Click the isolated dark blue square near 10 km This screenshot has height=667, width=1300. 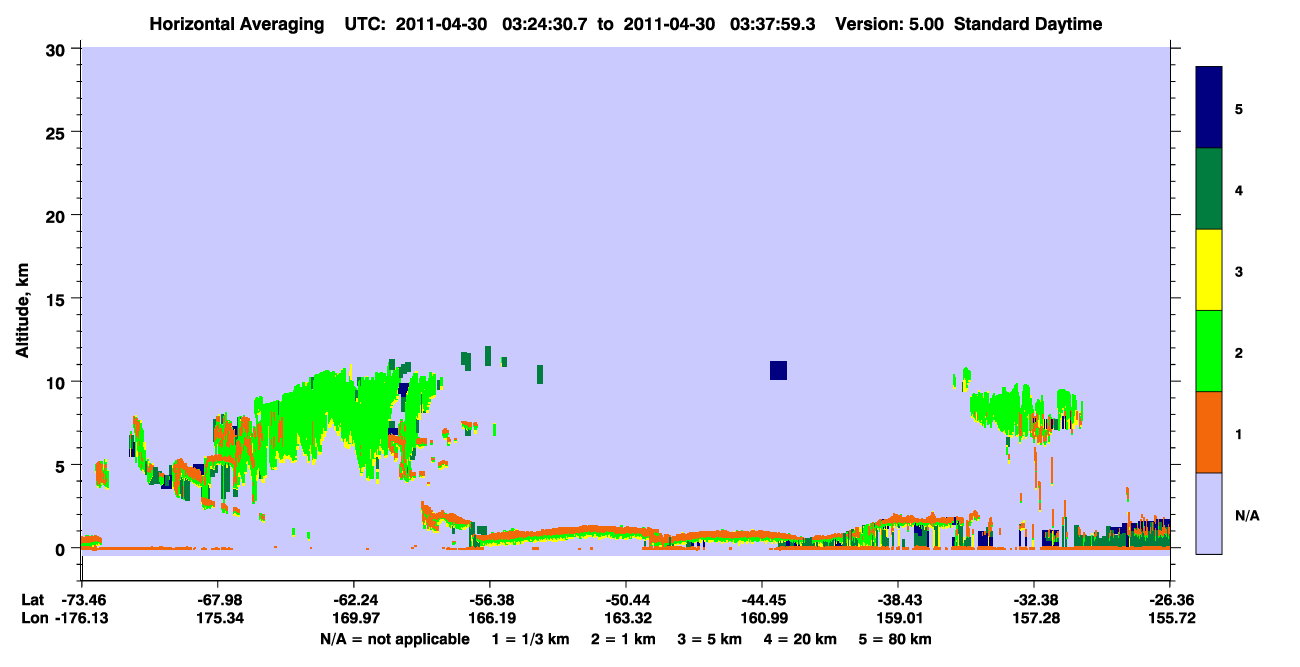[779, 370]
